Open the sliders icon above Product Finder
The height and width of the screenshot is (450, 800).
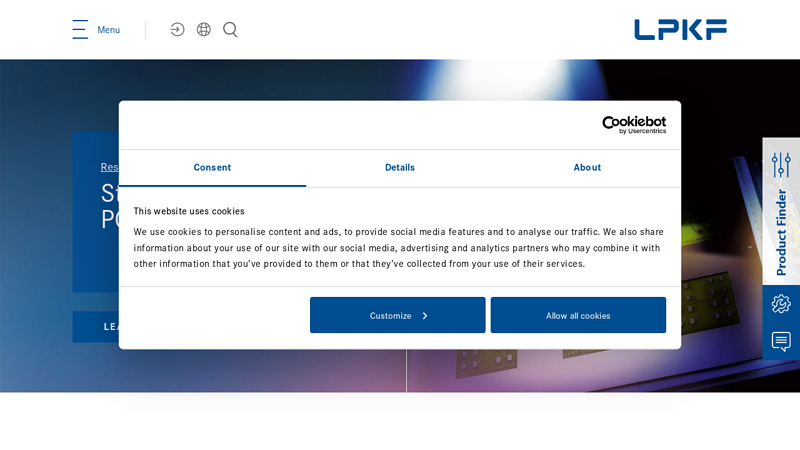[x=781, y=164]
